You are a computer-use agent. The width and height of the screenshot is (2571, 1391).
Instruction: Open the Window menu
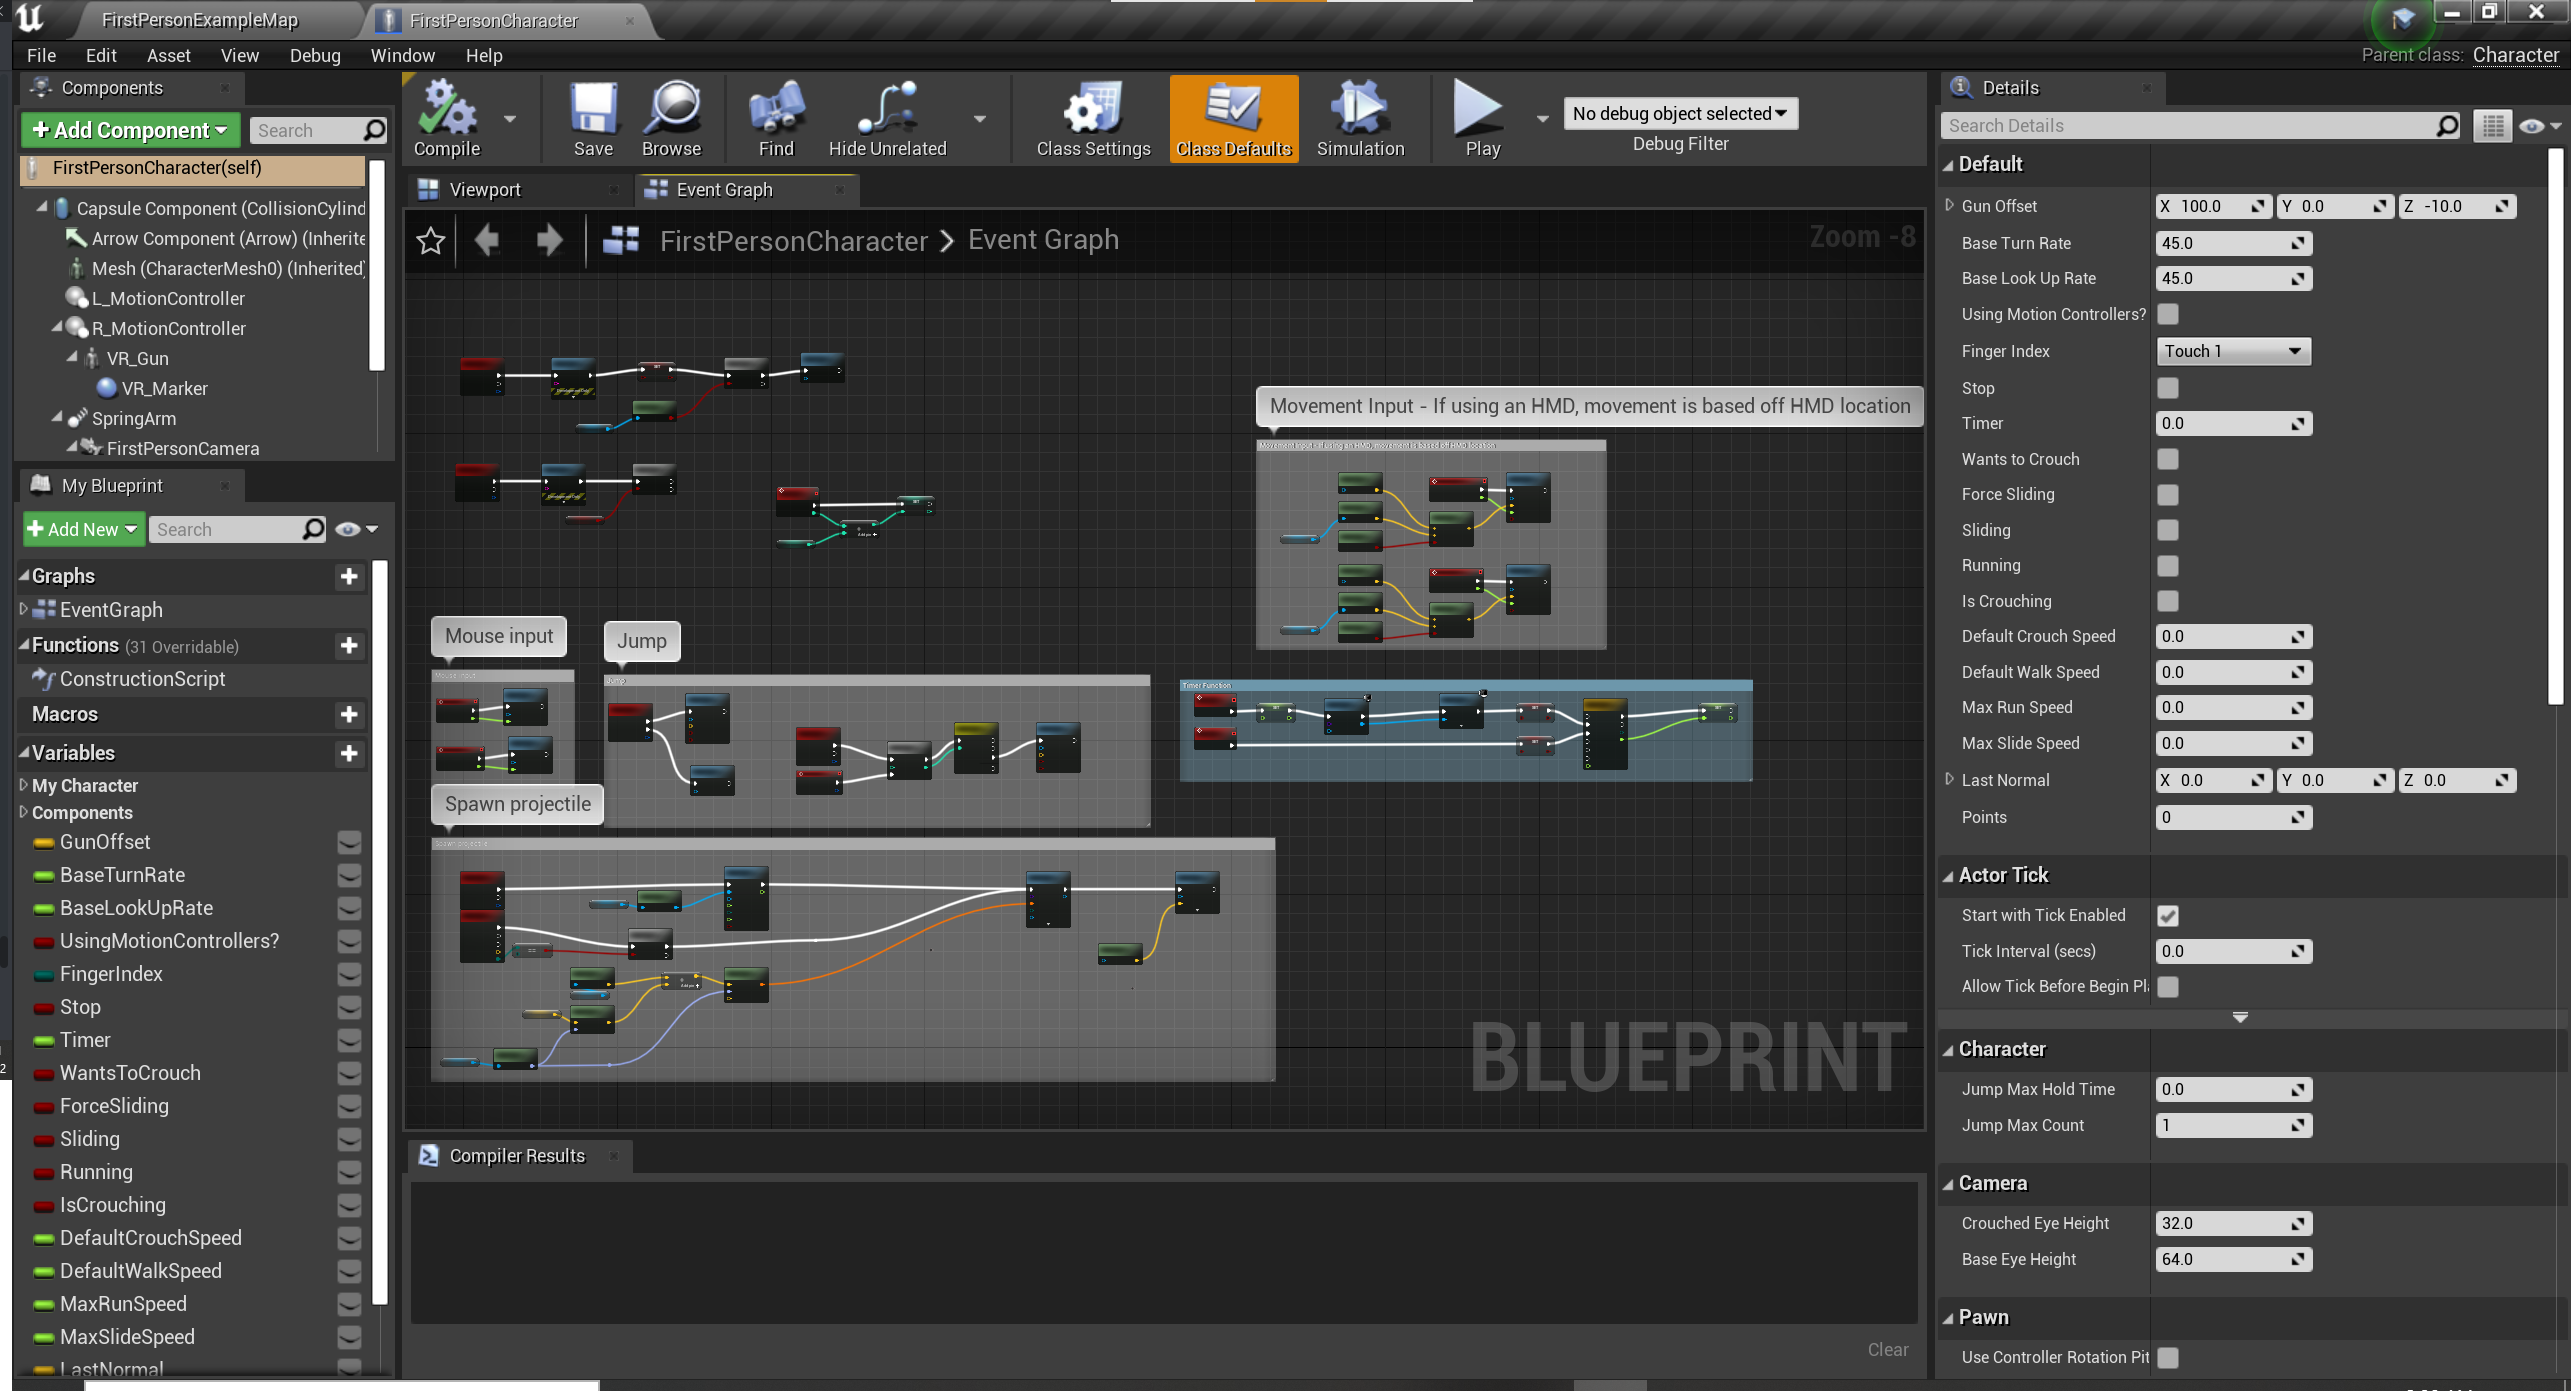pos(403,56)
